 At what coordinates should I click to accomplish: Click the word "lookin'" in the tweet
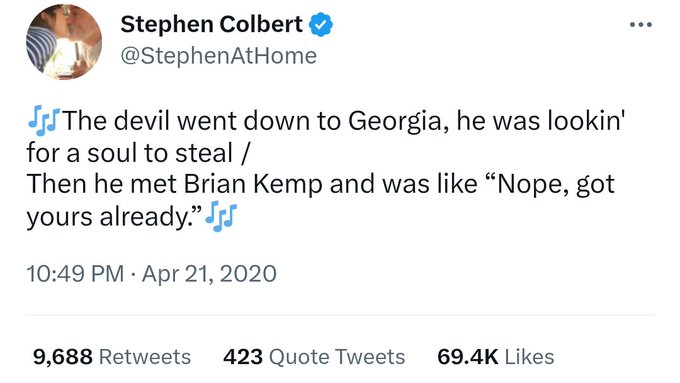coord(585,121)
